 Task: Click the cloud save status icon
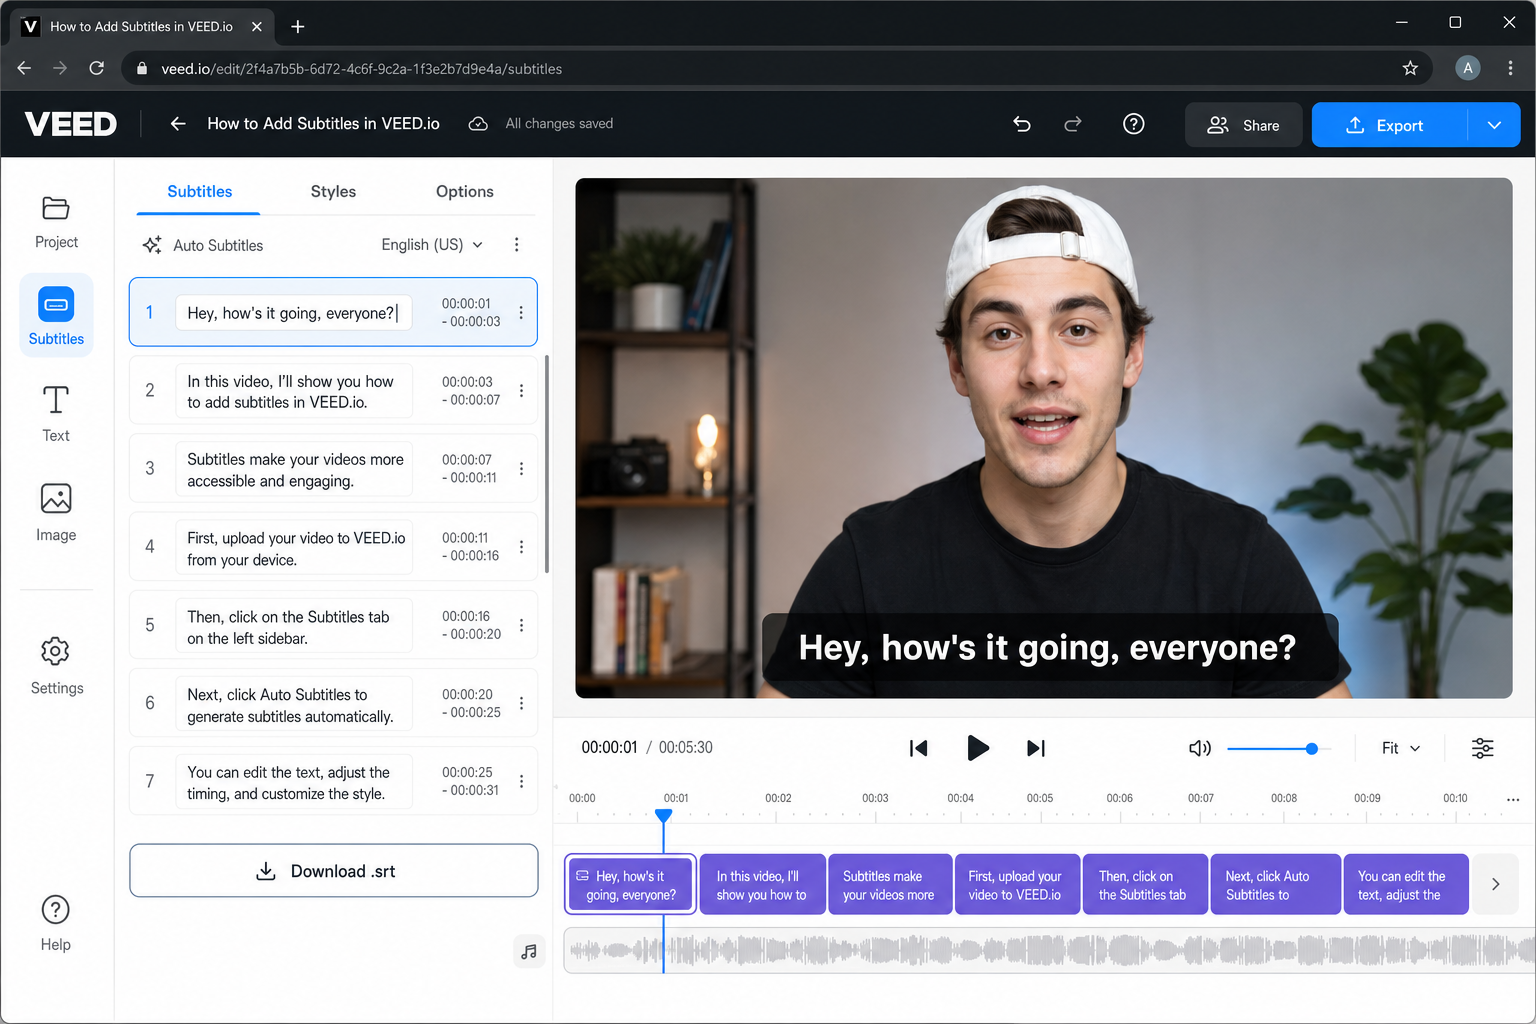pyautogui.click(x=478, y=124)
